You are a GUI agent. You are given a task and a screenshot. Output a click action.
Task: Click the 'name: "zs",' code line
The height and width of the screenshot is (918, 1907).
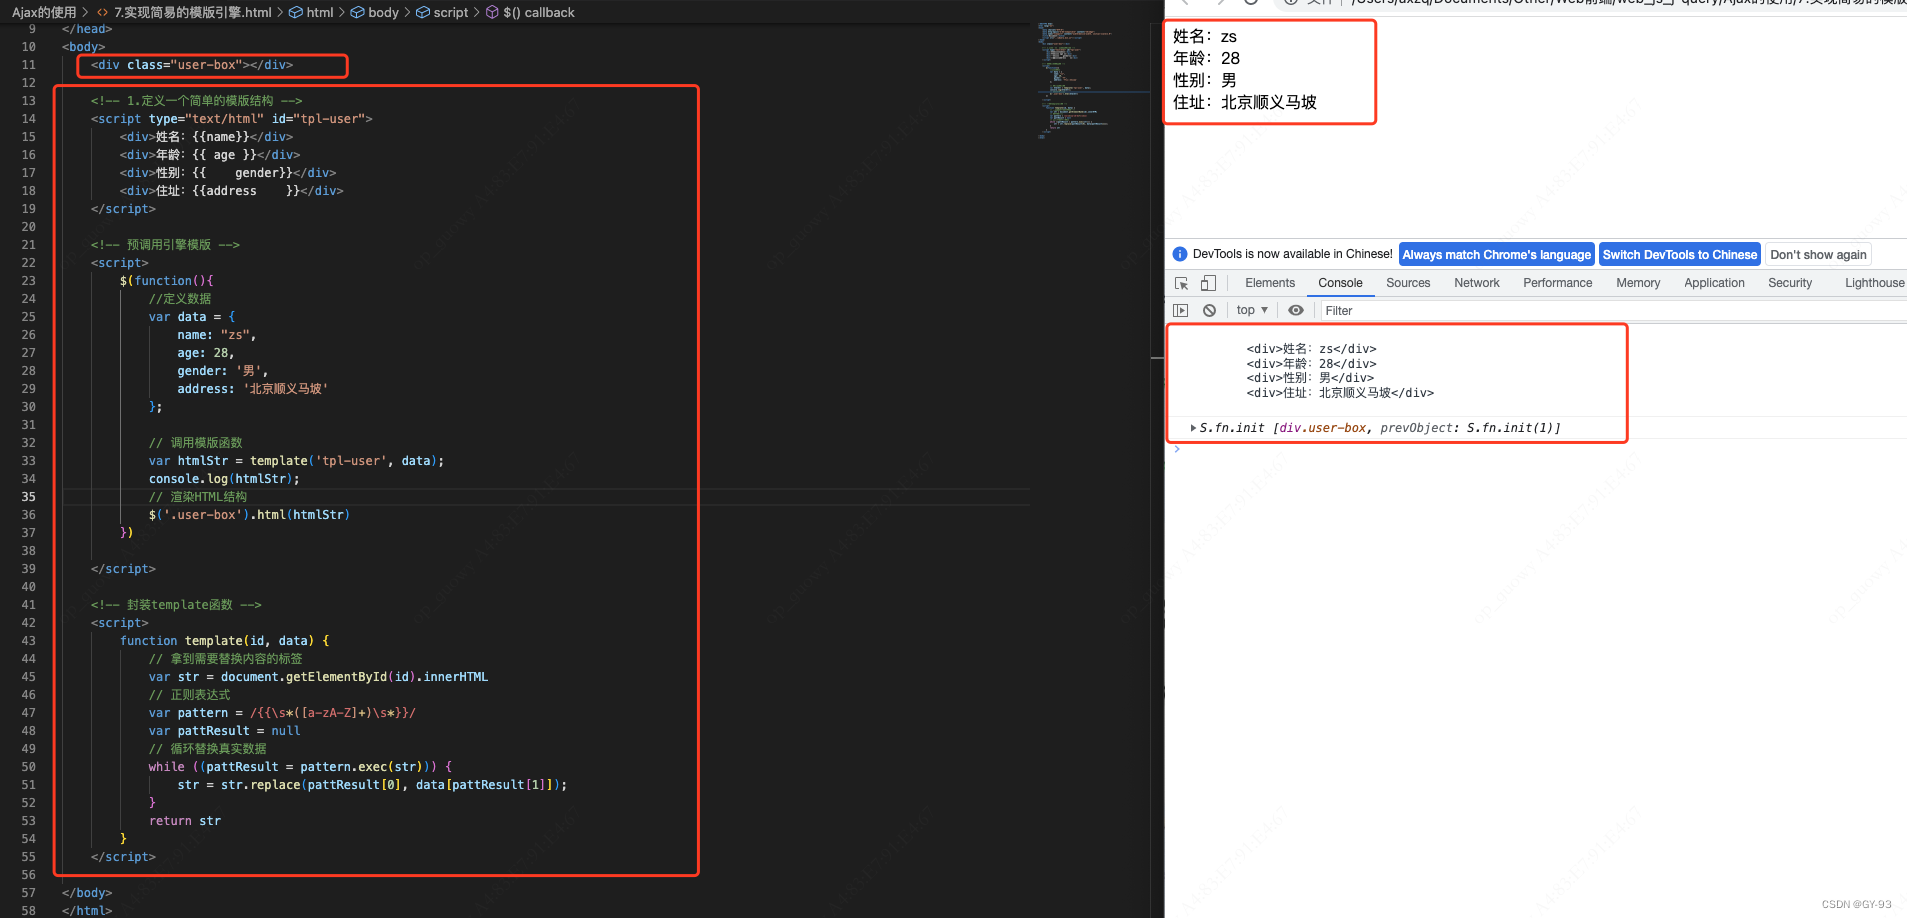(x=217, y=335)
